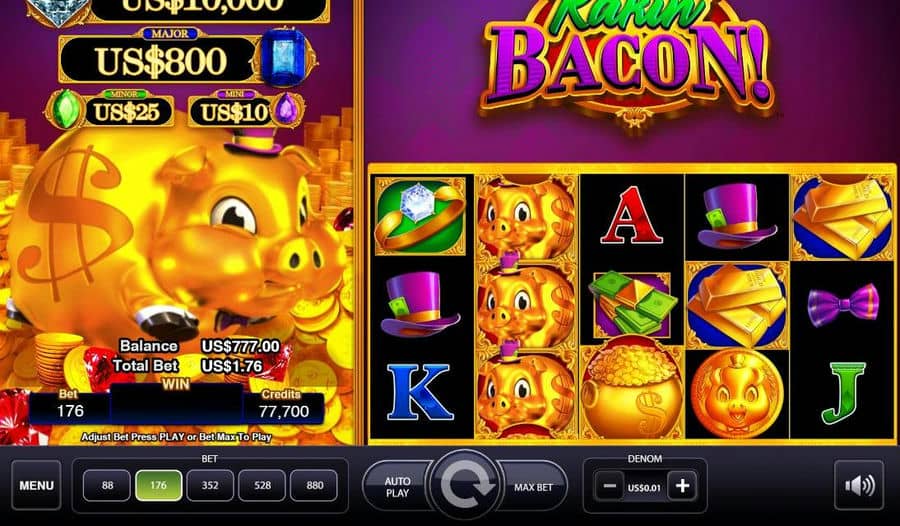This screenshot has height=526, width=900.
Task: Click the diamond ring symbol on reels
Action: click(x=420, y=215)
